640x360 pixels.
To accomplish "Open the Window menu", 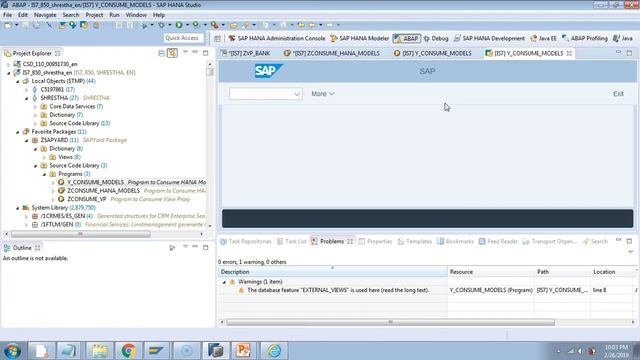I will [x=136, y=15].
